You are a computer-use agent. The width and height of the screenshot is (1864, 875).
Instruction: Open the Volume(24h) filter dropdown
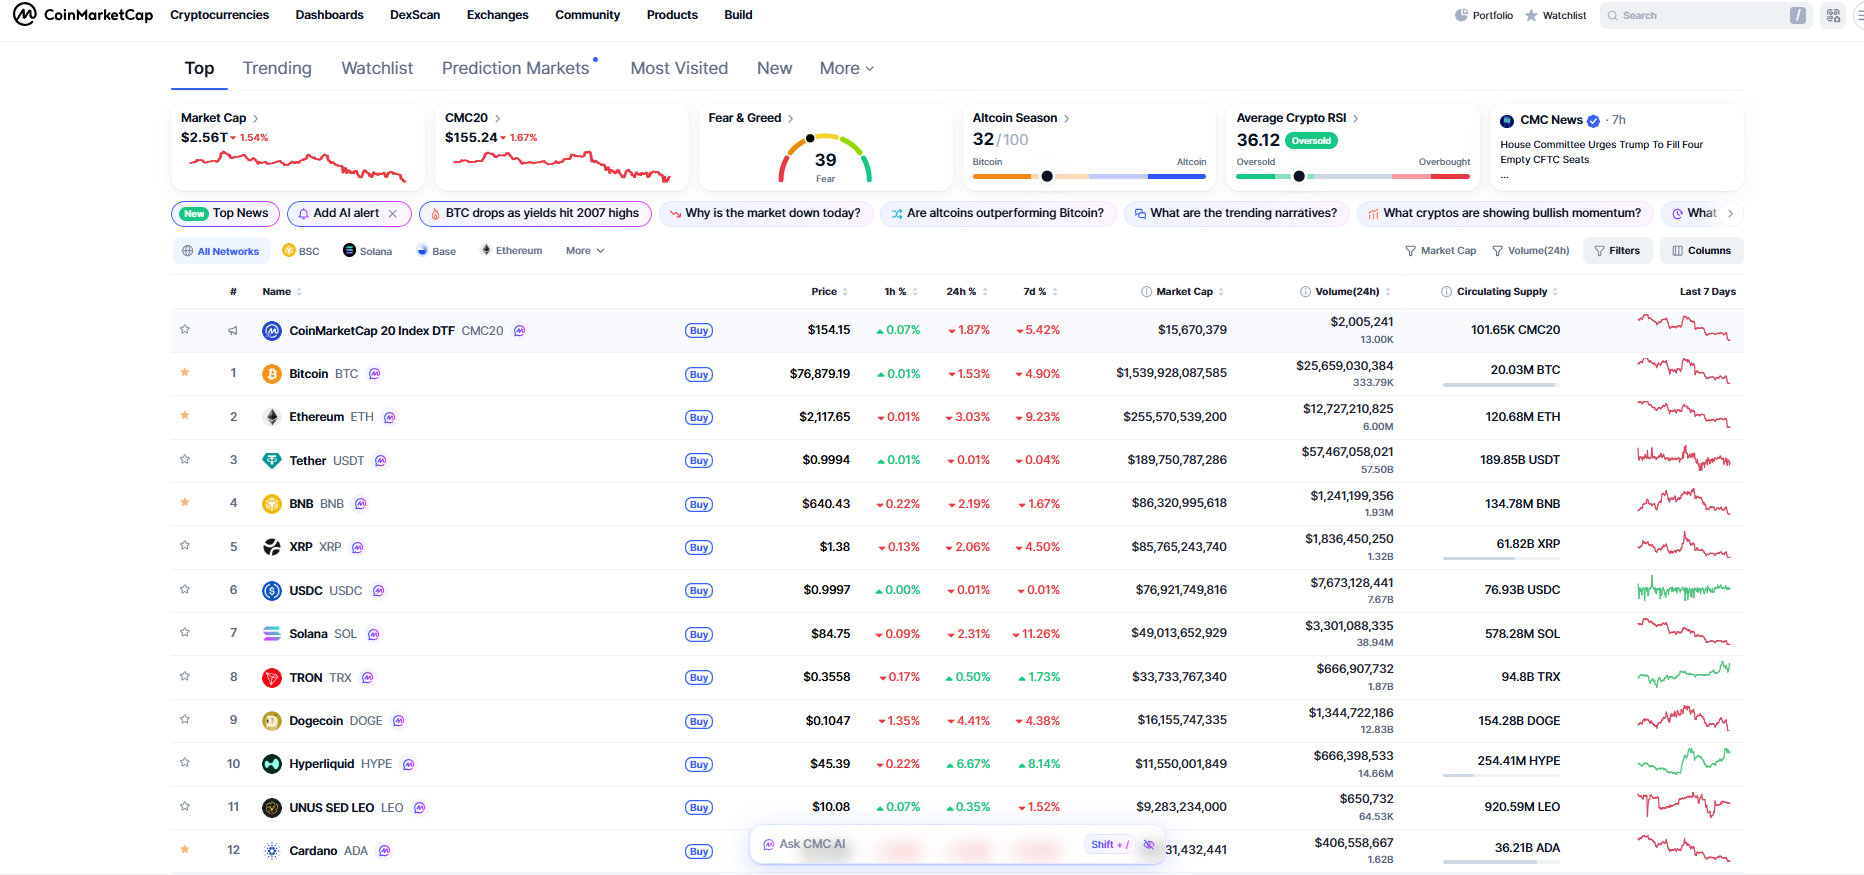pyautogui.click(x=1531, y=251)
